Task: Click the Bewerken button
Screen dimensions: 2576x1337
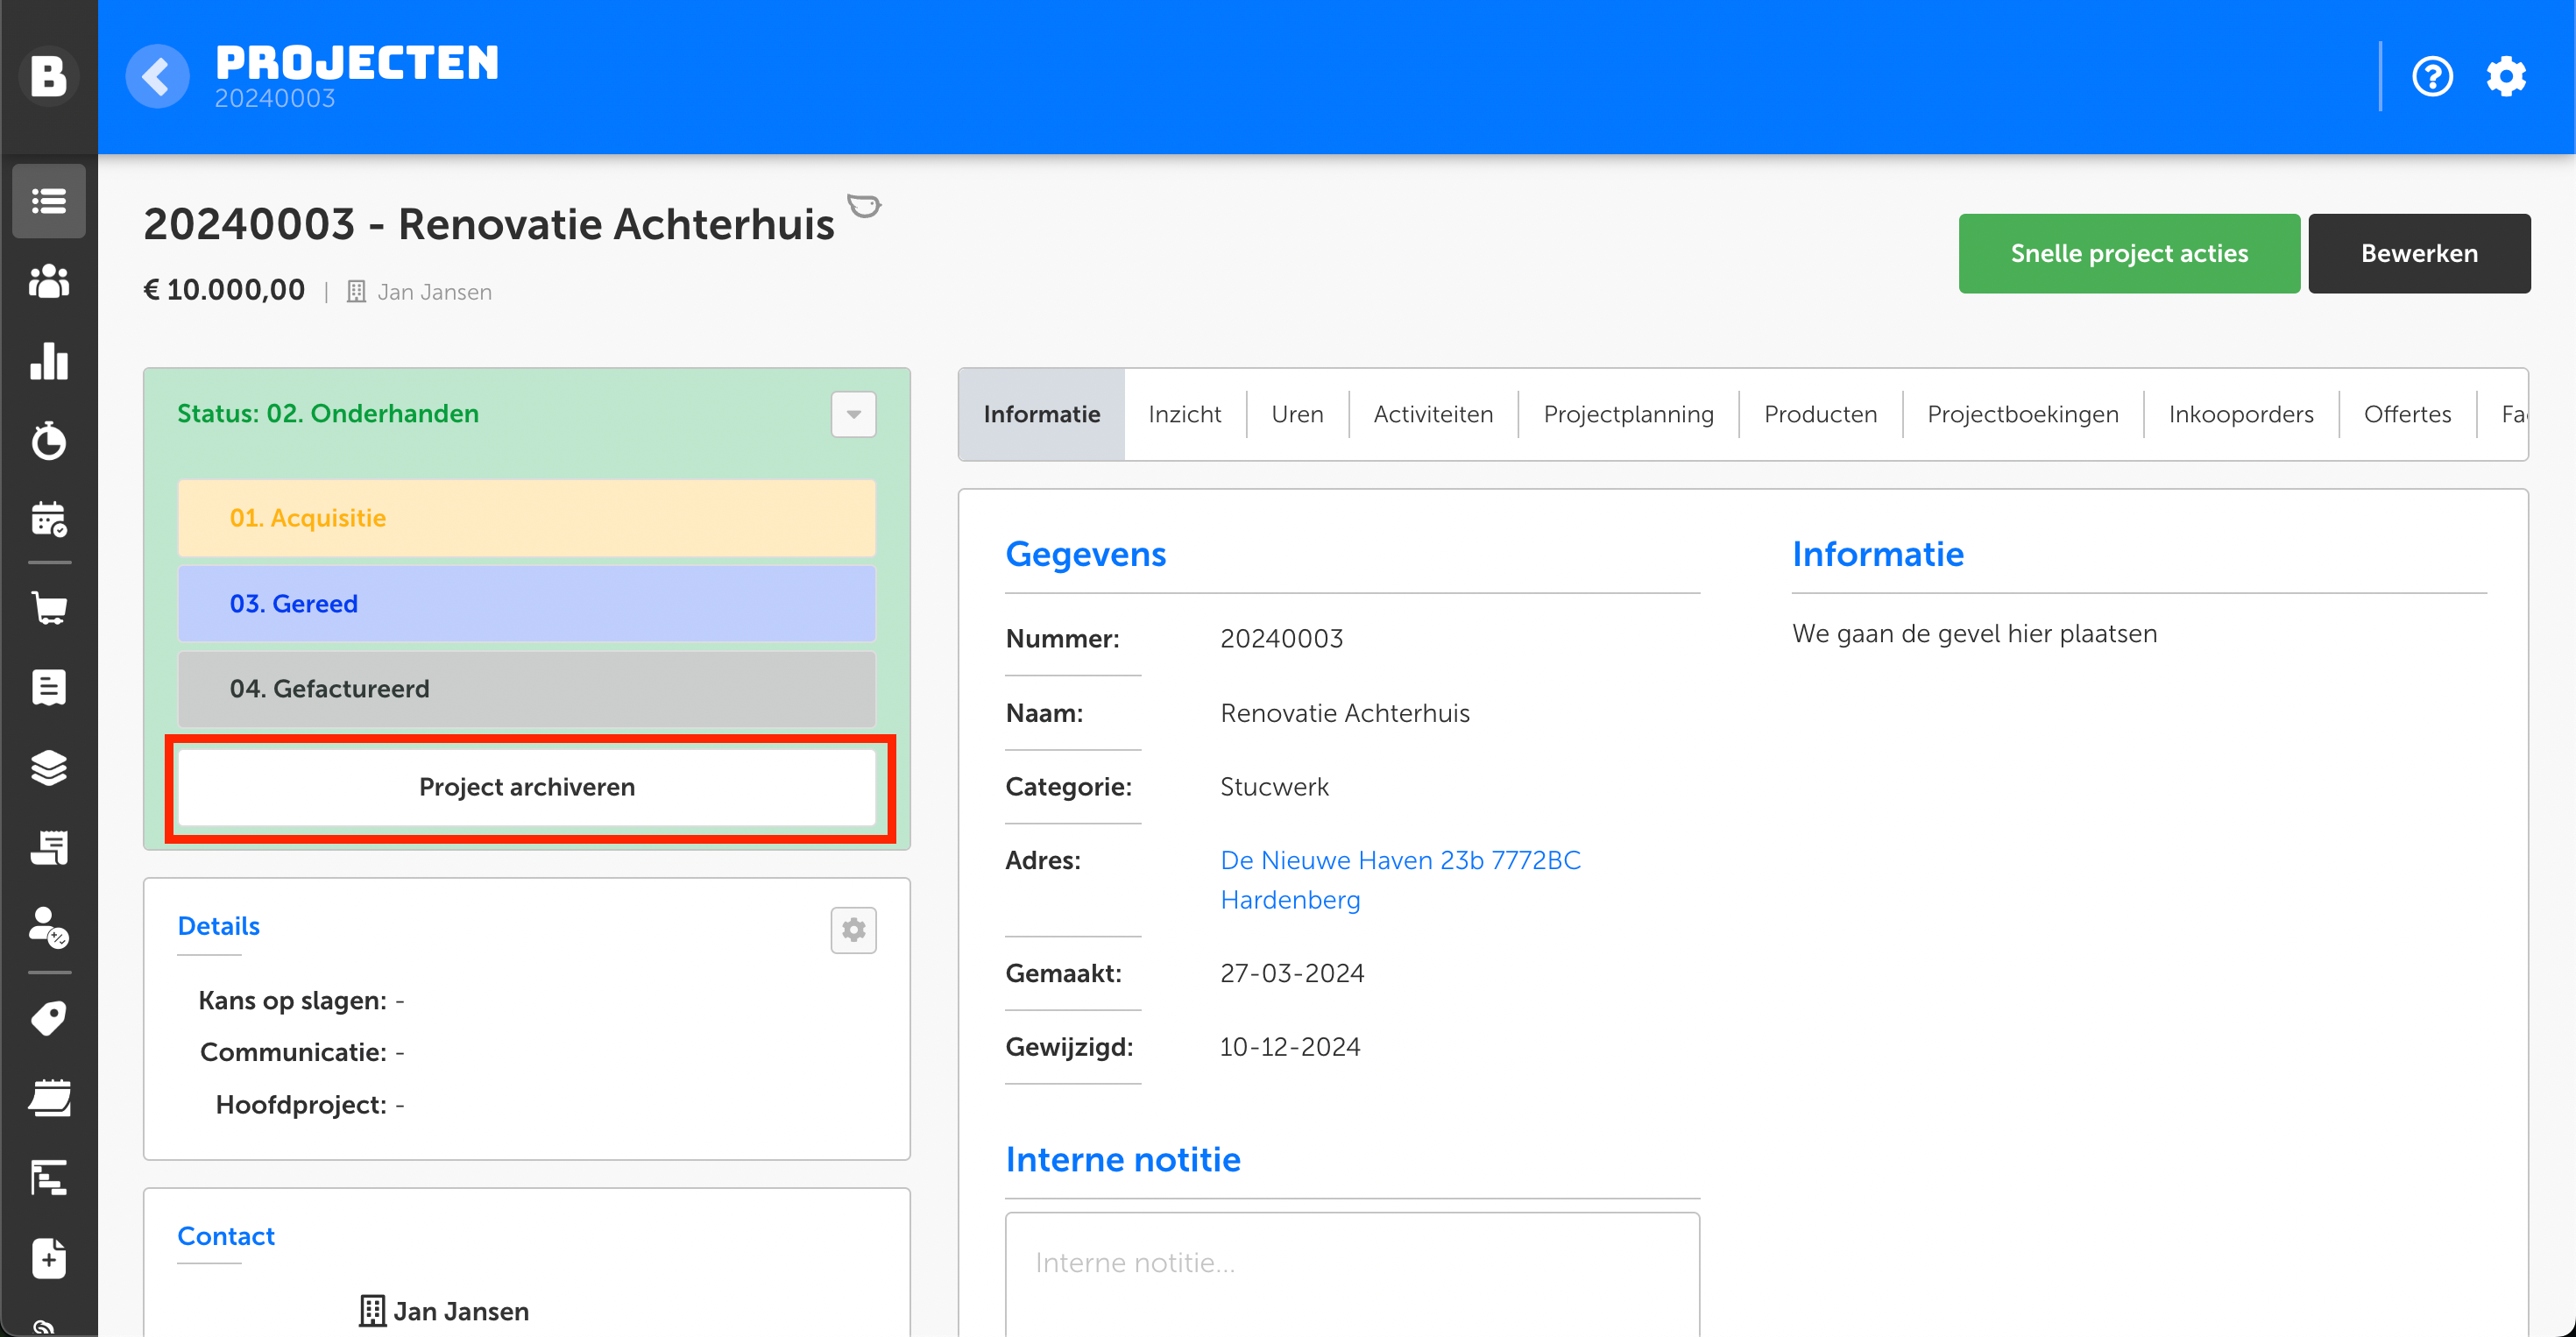Action: (2419, 253)
